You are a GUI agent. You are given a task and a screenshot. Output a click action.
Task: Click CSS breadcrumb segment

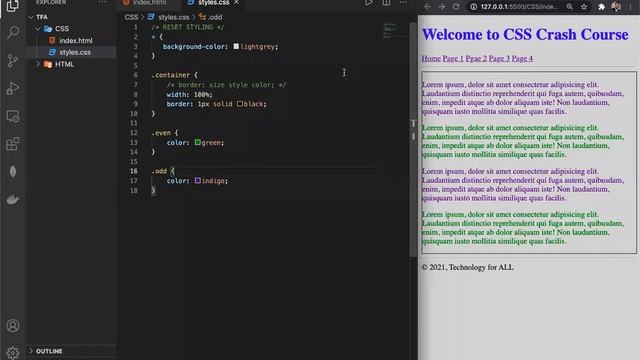(x=131, y=17)
